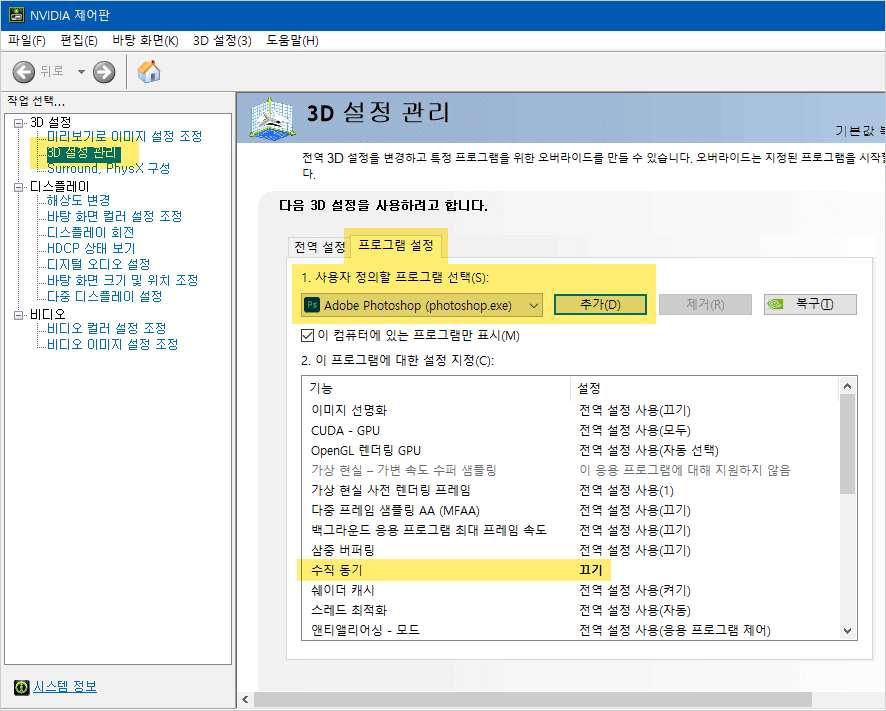This screenshot has width=886, height=711.
Task: Select the OpenGL 렌더링 GPU row
Action: tap(571, 450)
